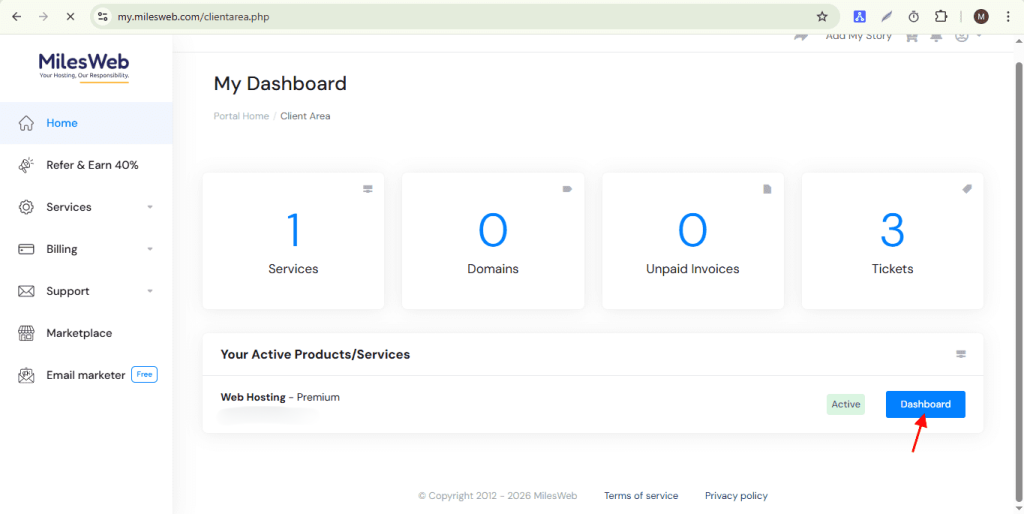This screenshot has width=1024, height=514.
Task: Open the Chrome extensions puzzle icon
Action: click(x=940, y=17)
